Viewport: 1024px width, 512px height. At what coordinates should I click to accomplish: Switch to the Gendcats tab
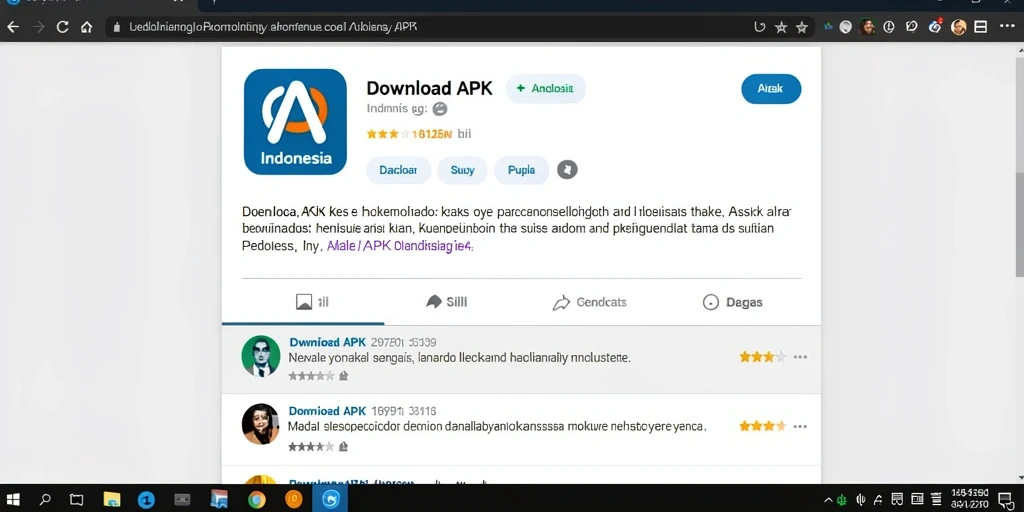coord(589,302)
